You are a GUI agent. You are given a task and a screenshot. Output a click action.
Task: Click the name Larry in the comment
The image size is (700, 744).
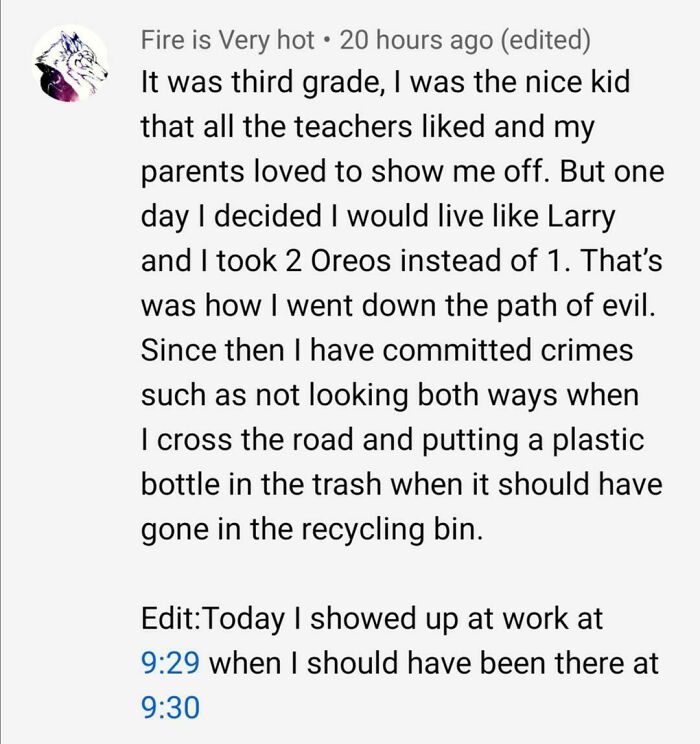pyautogui.click(x=581, y=217)
